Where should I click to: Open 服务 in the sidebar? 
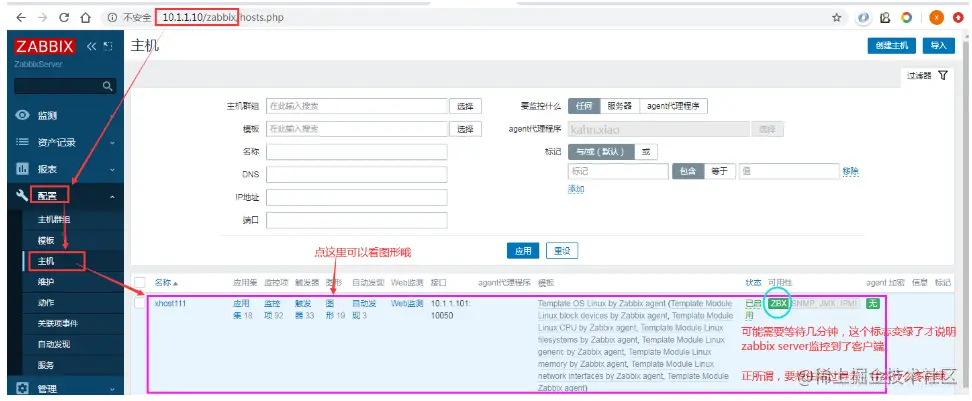[x=46, y=365]
